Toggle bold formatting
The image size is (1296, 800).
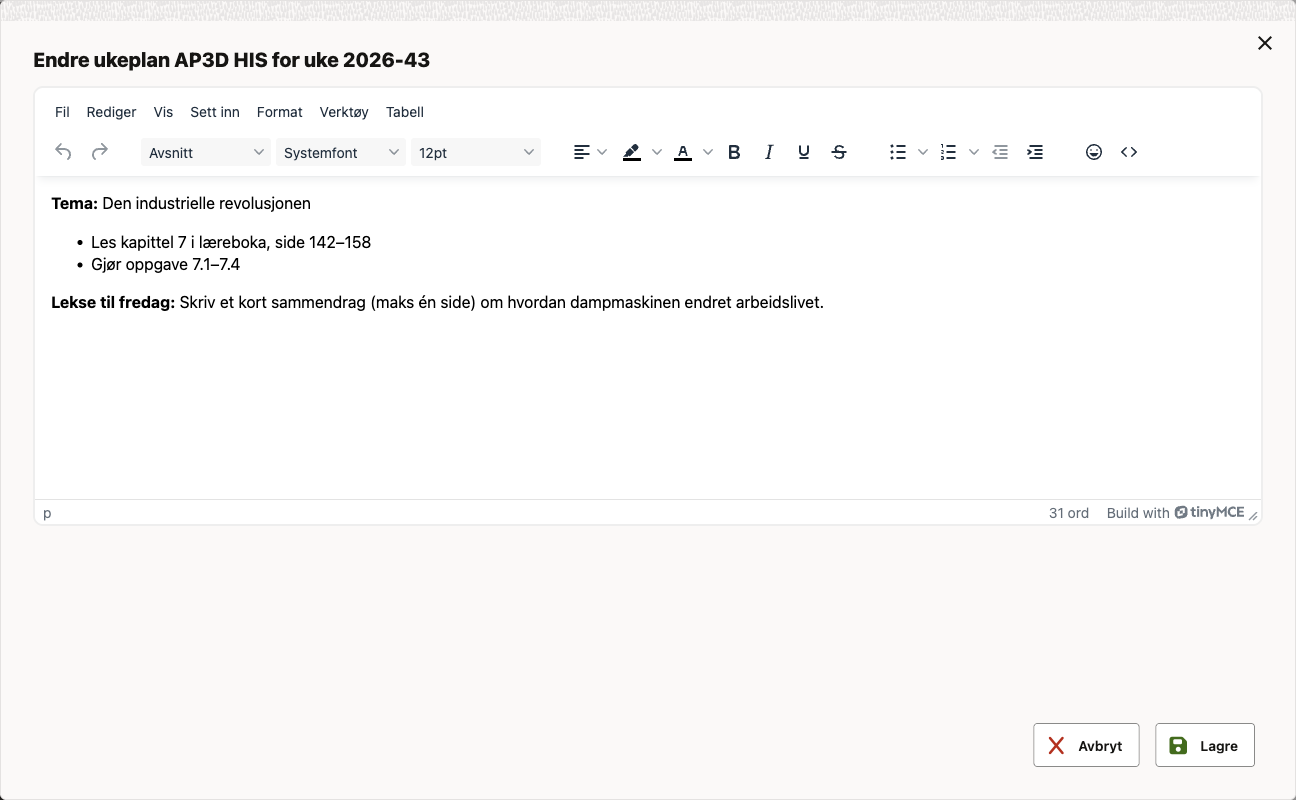pos(734,152)
